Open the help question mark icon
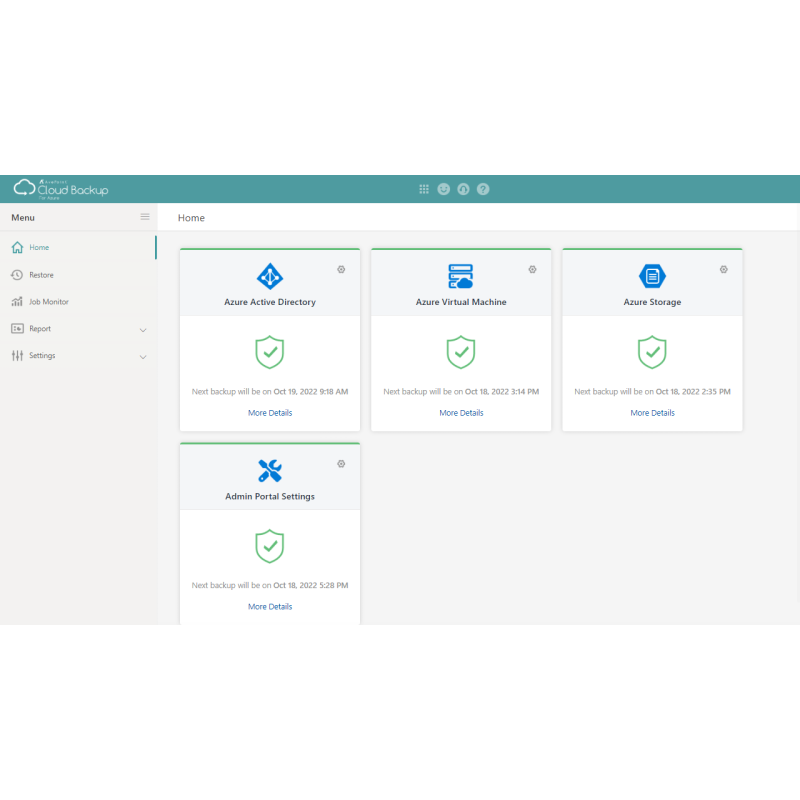This screenshot has width=800, height=800. tap(483, 189)
